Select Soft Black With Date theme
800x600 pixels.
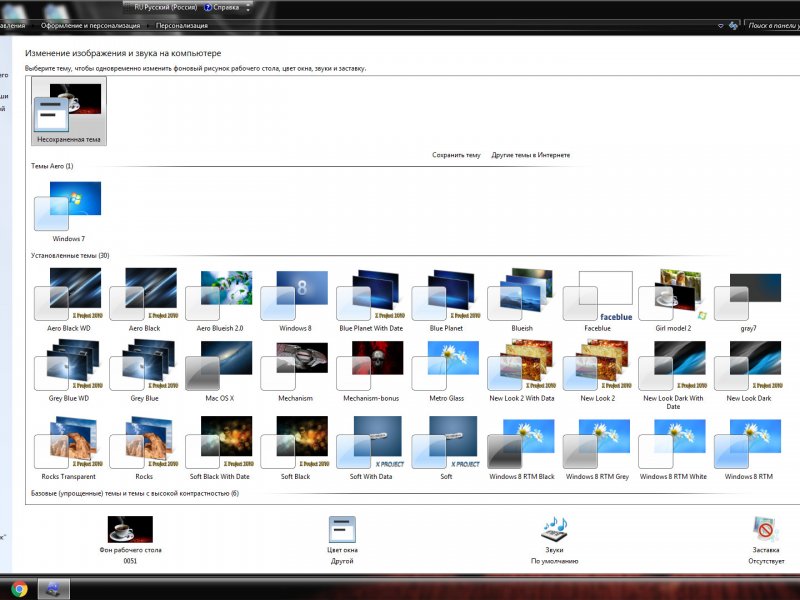click(220, 448)
